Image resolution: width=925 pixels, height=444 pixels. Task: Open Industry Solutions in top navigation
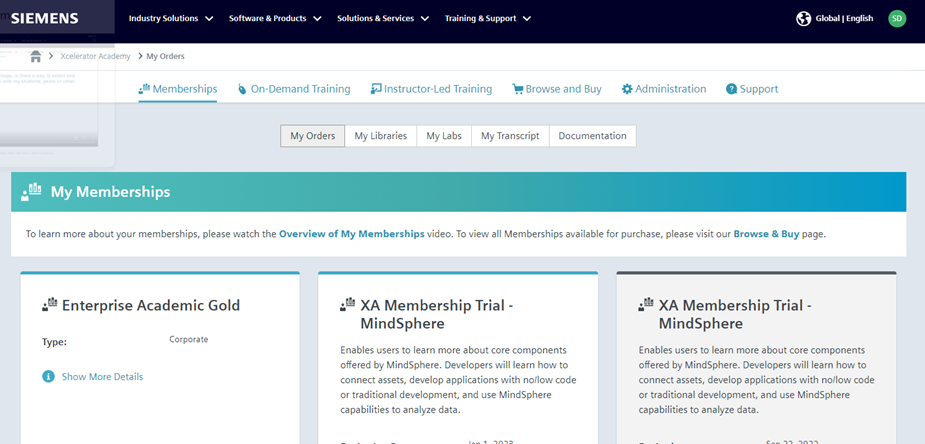point(163,18)
